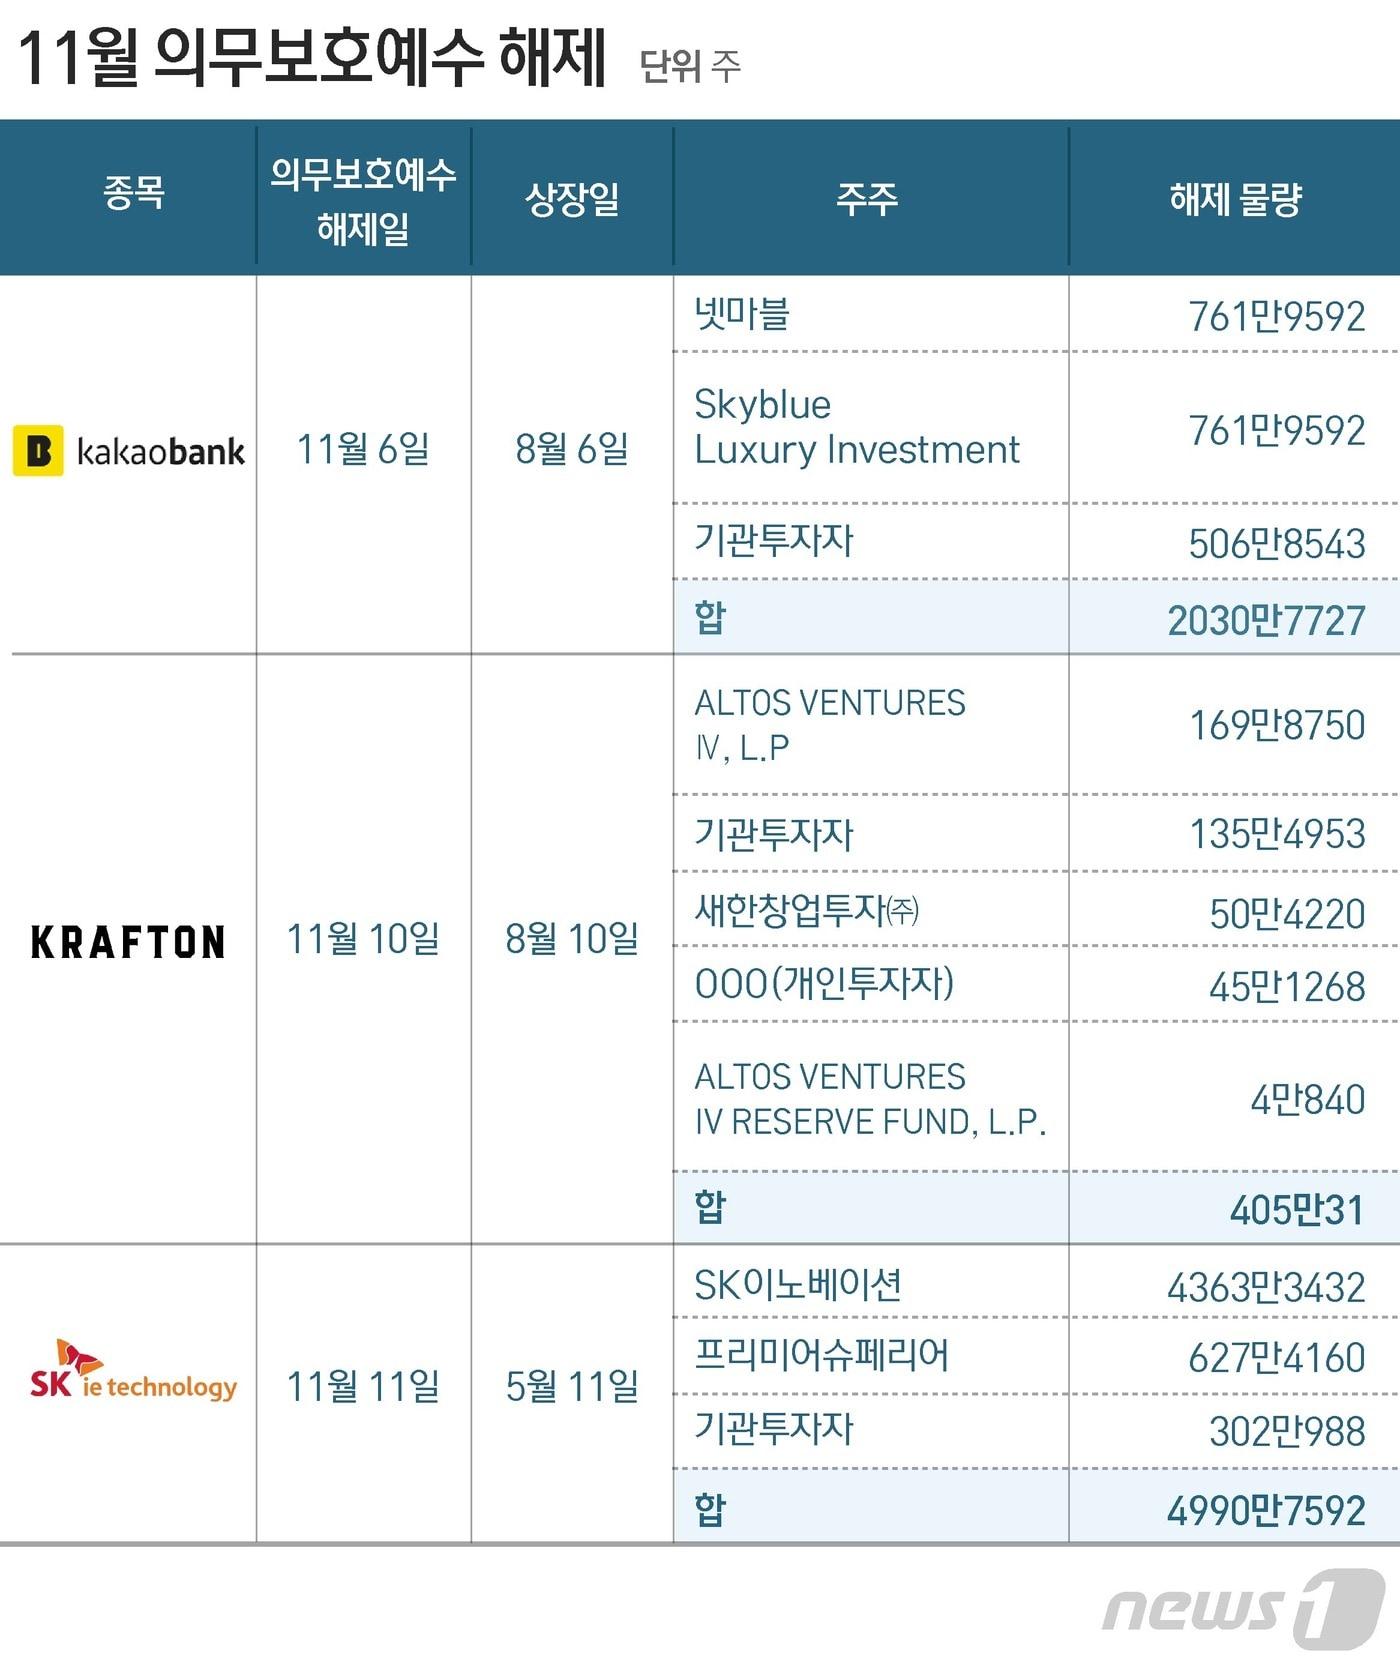
Task: Click the 프리미어슈페리어 shareholder cell
Action: (821, 1356)
